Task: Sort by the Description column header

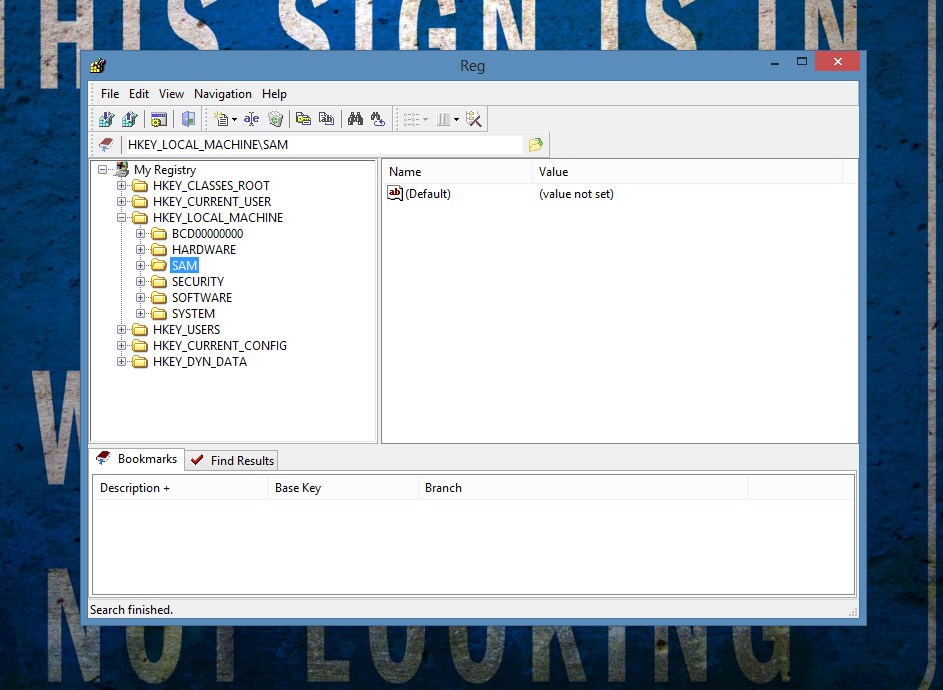Action: [x=180, y=488]
